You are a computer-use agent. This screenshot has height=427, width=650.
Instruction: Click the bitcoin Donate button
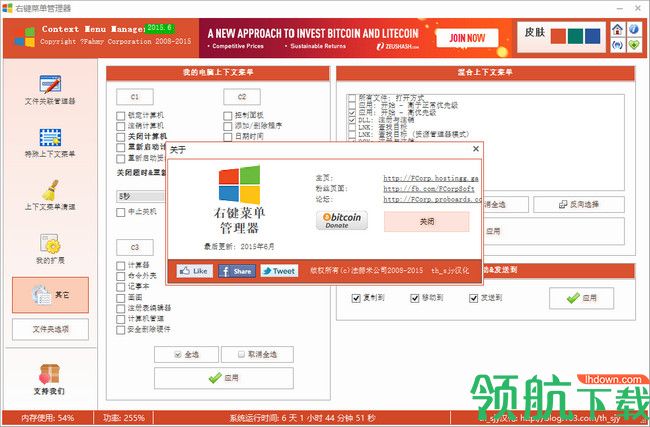point(342,220)
